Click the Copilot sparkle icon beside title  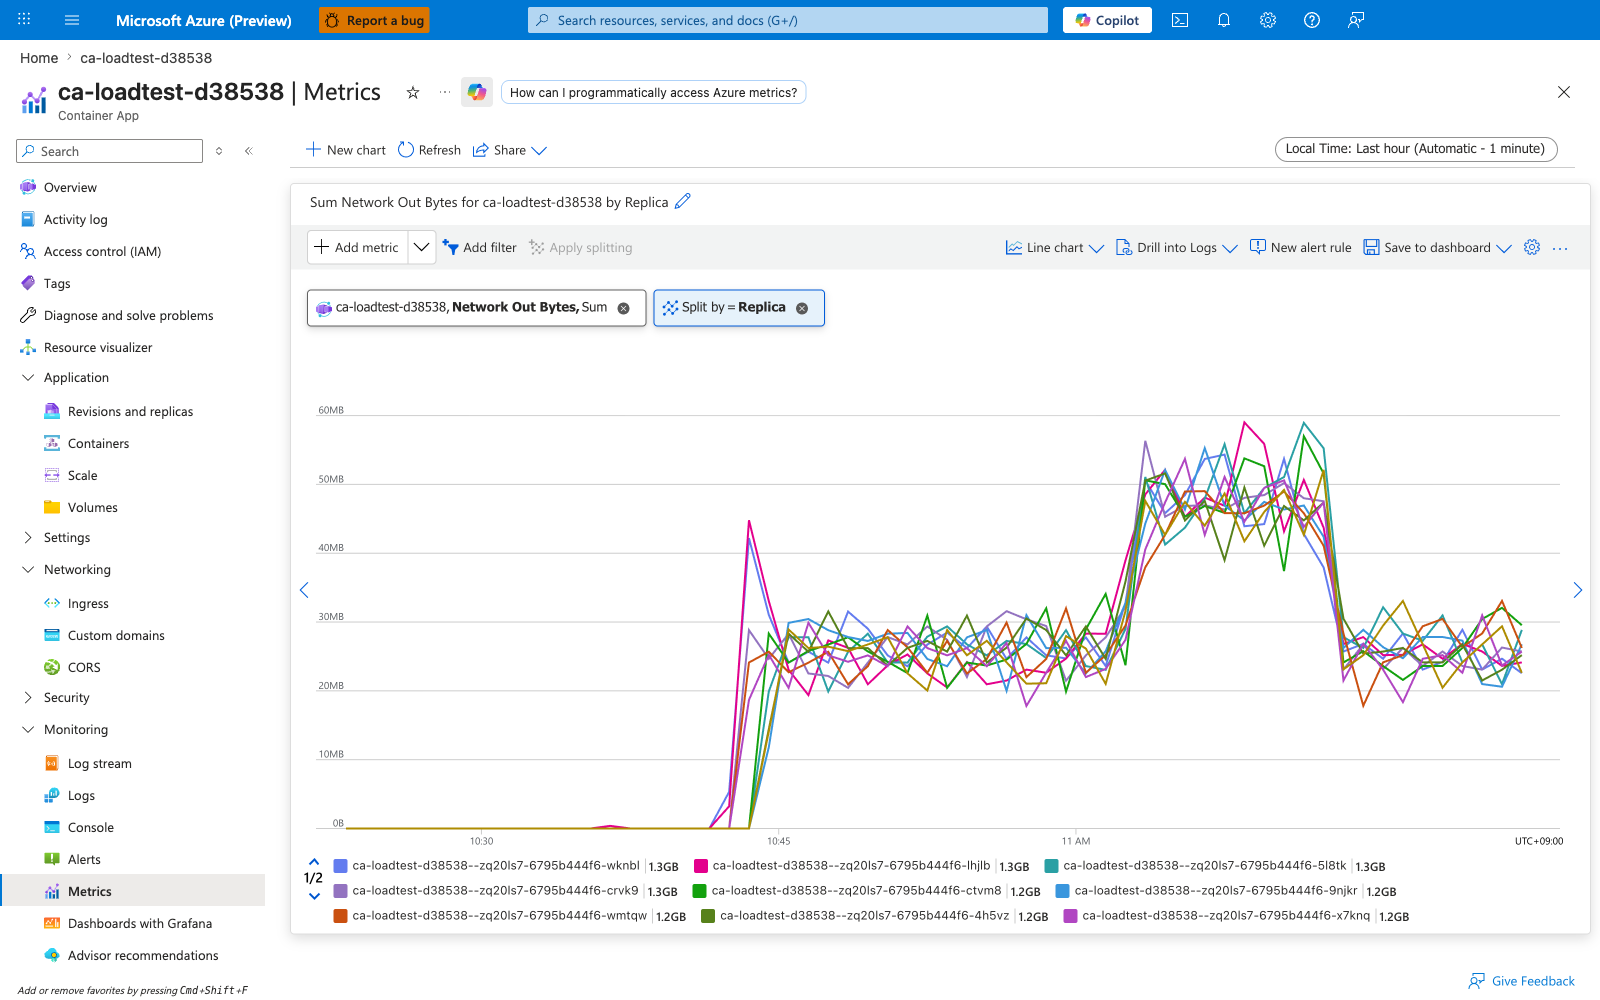(x=477, y=92)
